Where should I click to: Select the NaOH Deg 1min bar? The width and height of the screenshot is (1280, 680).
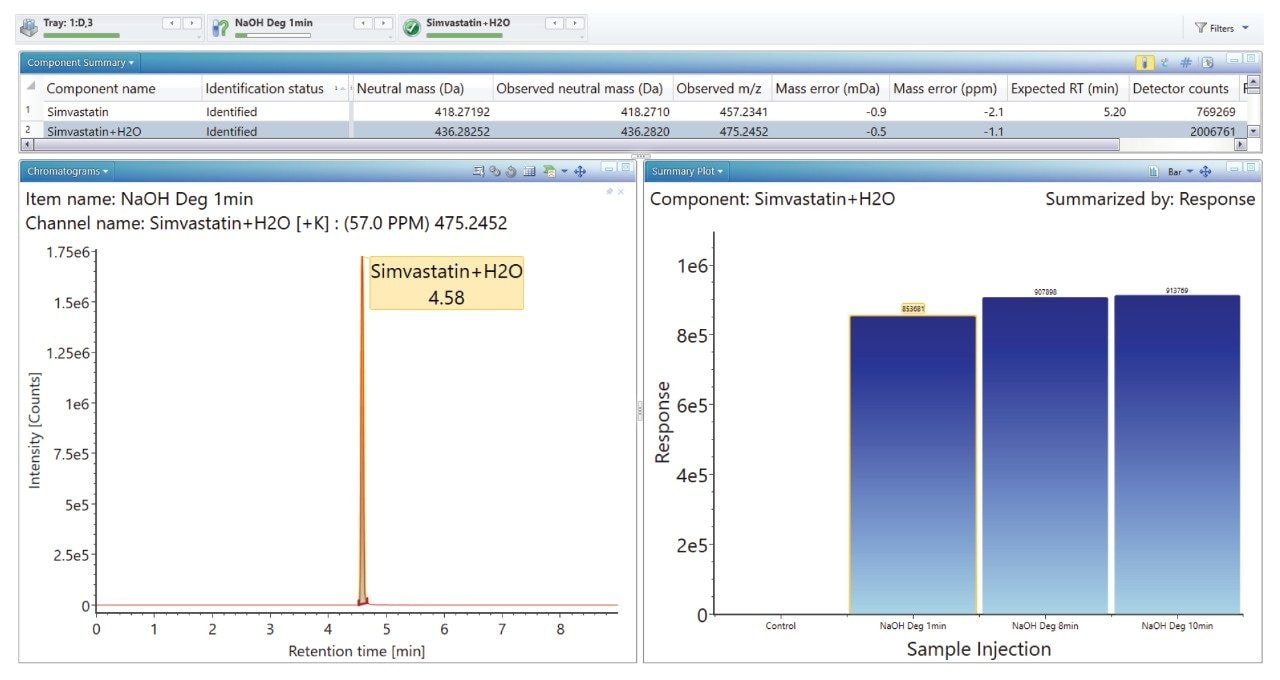coord(912,465)
